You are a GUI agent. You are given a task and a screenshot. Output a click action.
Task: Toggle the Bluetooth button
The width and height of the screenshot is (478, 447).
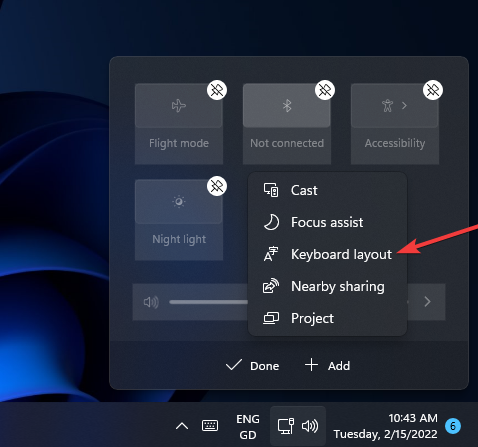(x=287, y=106)
